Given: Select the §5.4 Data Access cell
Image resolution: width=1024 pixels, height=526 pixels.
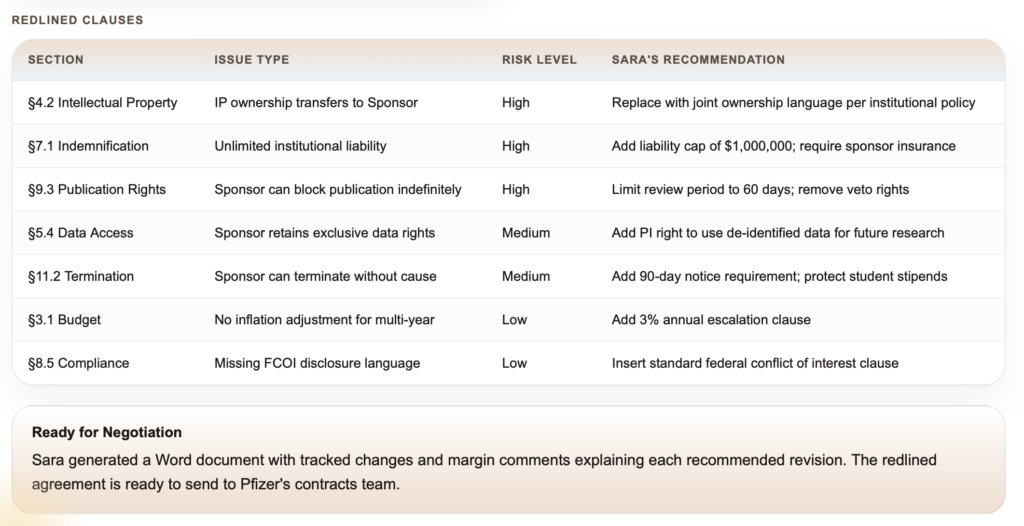Looking at the screenshot, I should point(81,233).
